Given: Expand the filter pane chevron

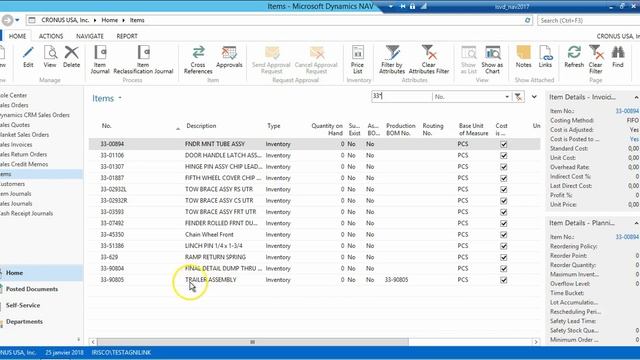Looking at the screenshot, I should [x=534, y=97].
